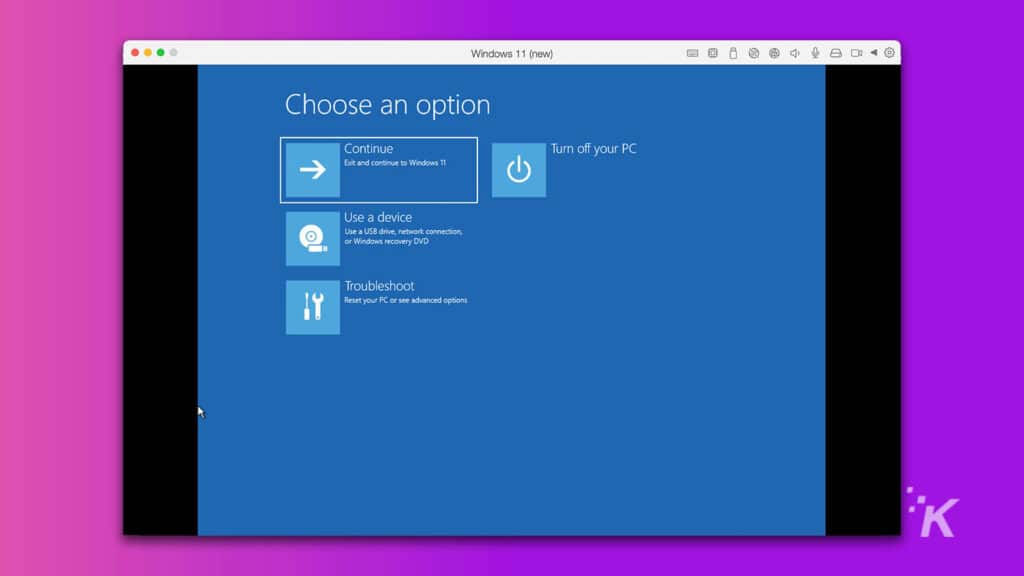Click 'Use a USB drive, network connection' text
Screen dimensions: 1024x576
click(x=404, y=232)
